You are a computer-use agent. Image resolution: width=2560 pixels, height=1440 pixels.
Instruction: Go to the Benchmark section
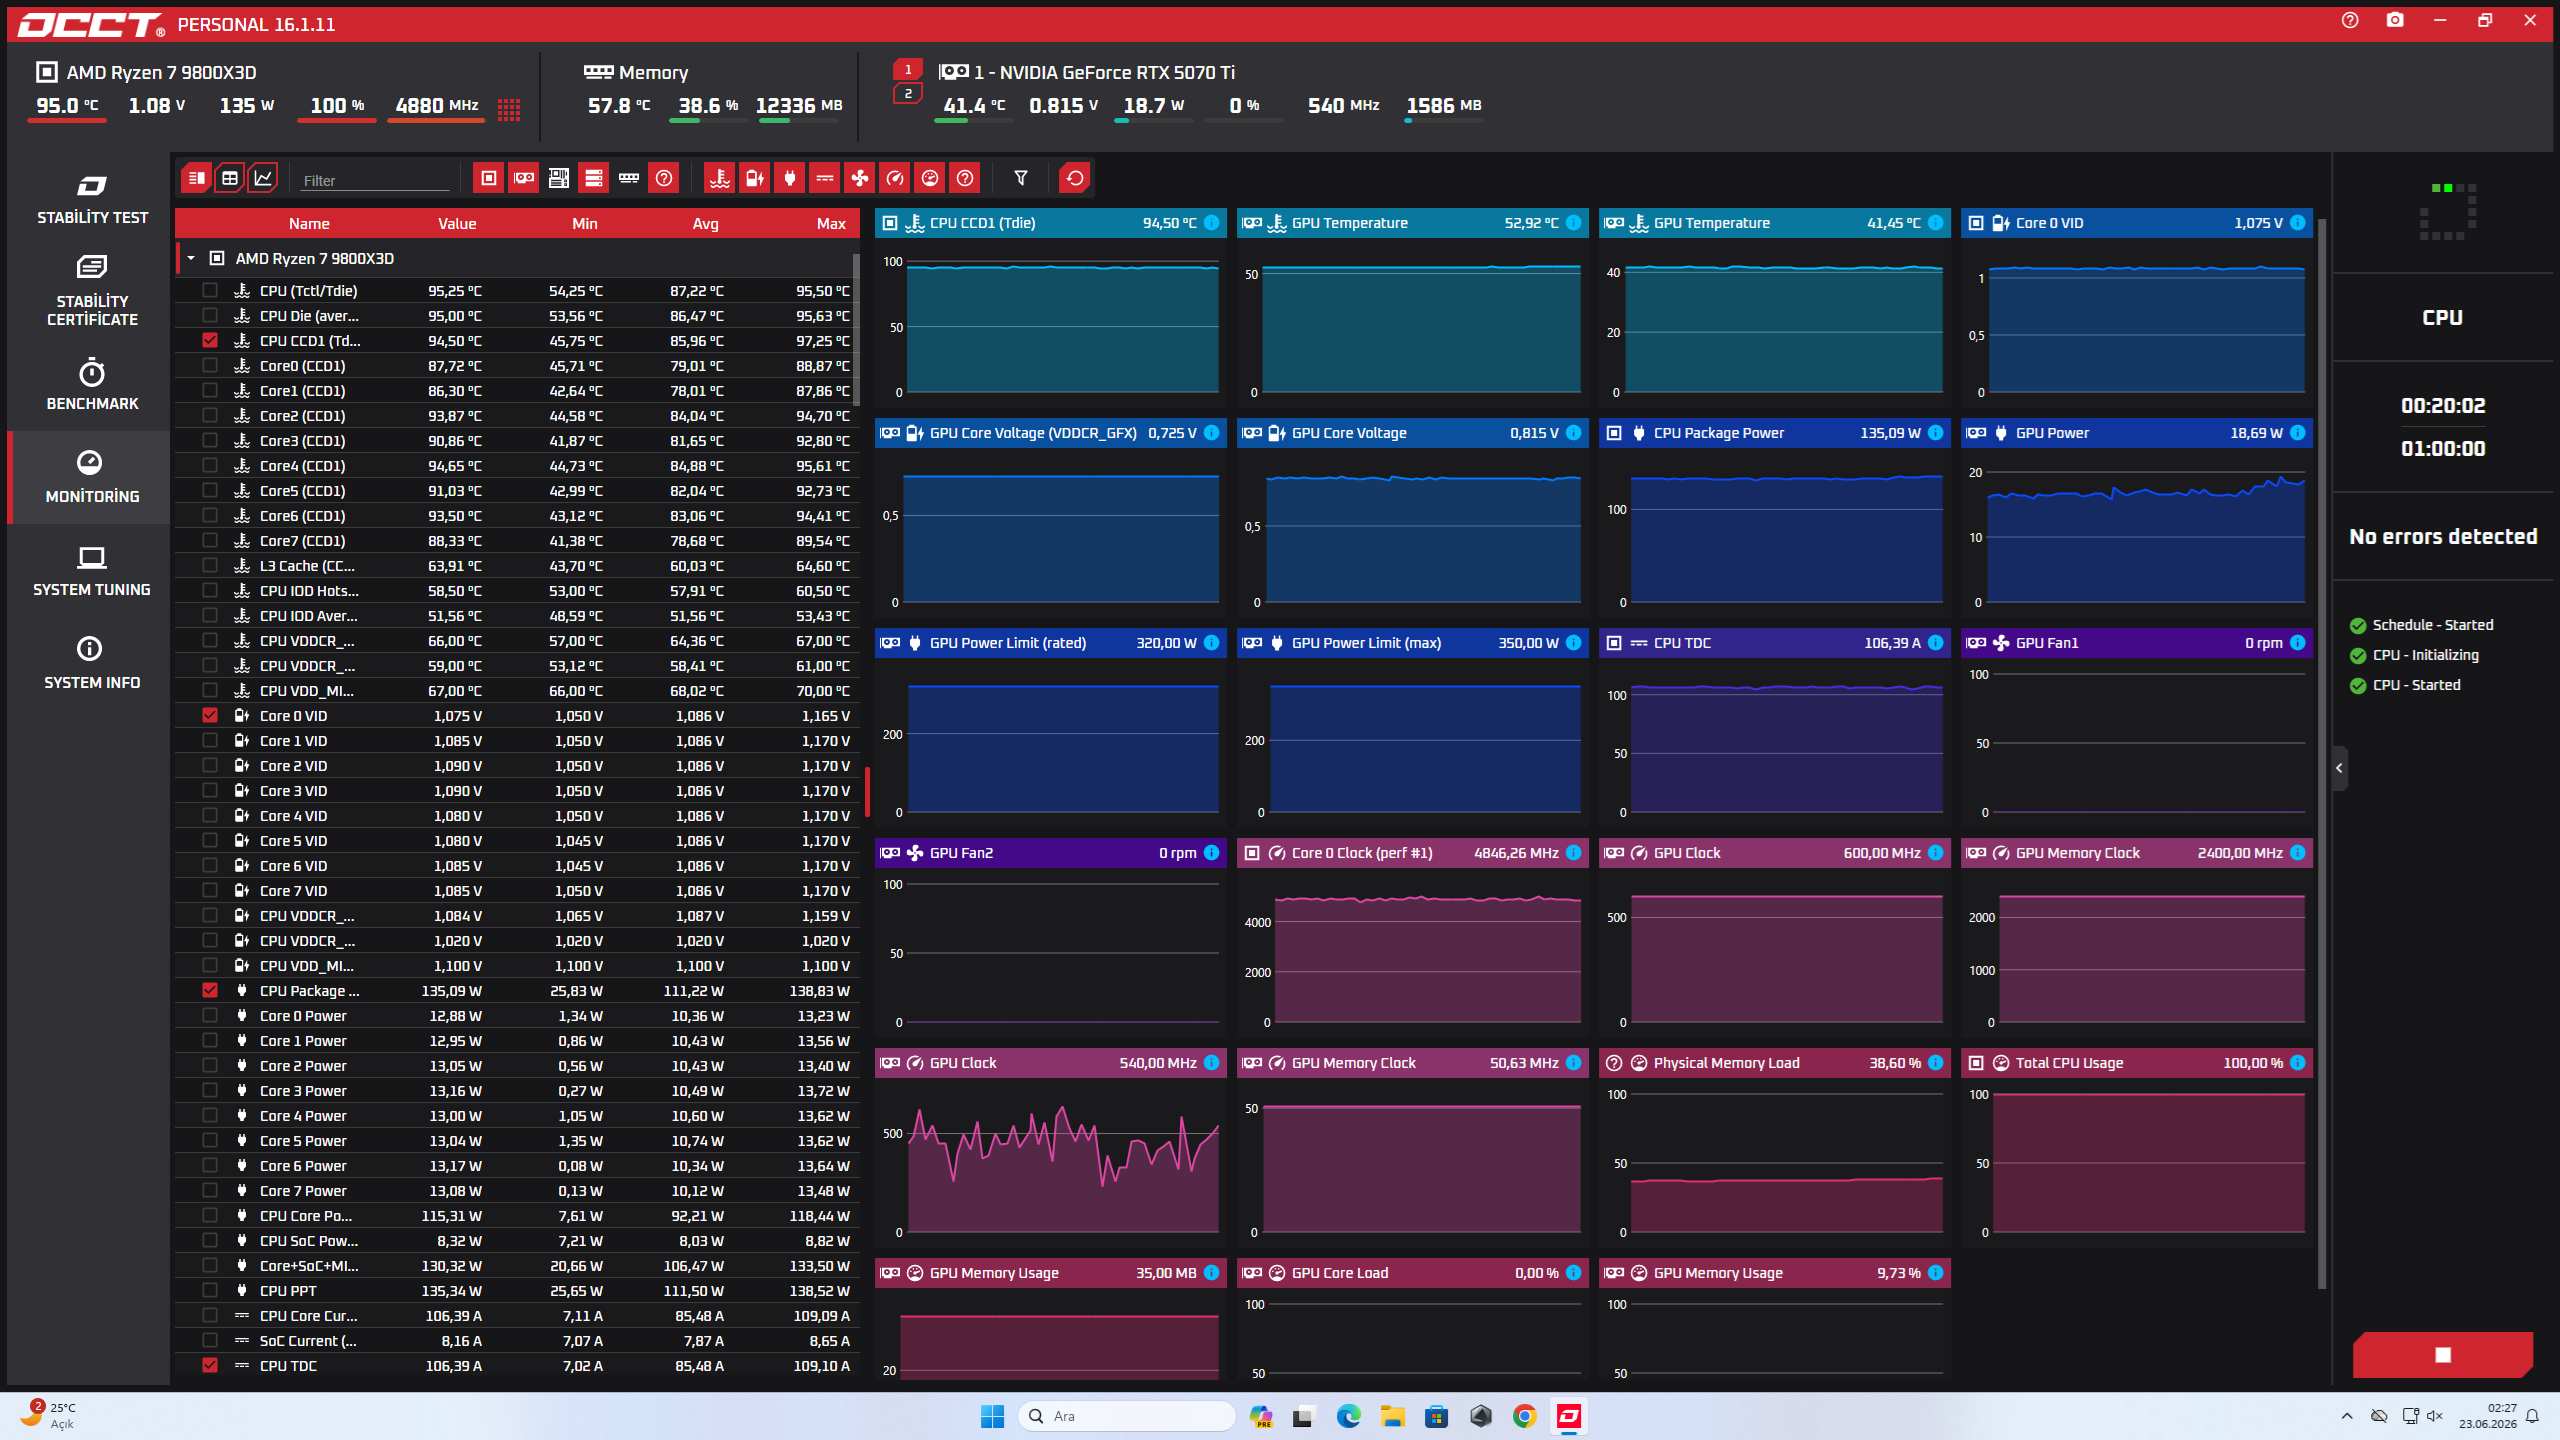92,385
